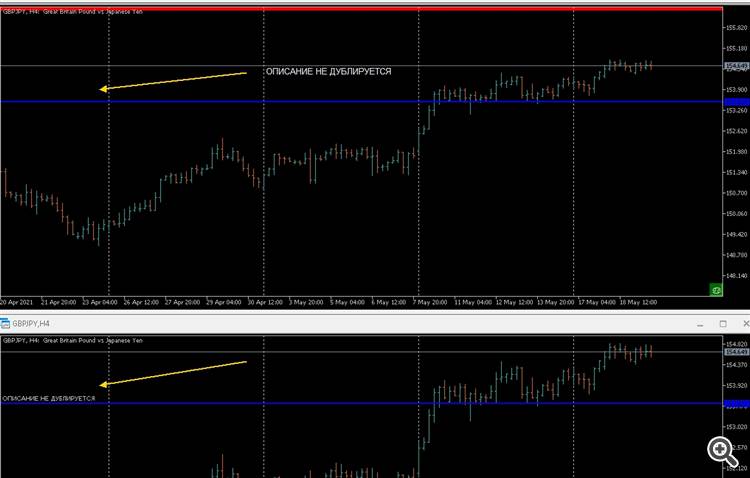Screen dimensions: 750x478
Task: Click the 151.980 price label
Action: point(736,152)
